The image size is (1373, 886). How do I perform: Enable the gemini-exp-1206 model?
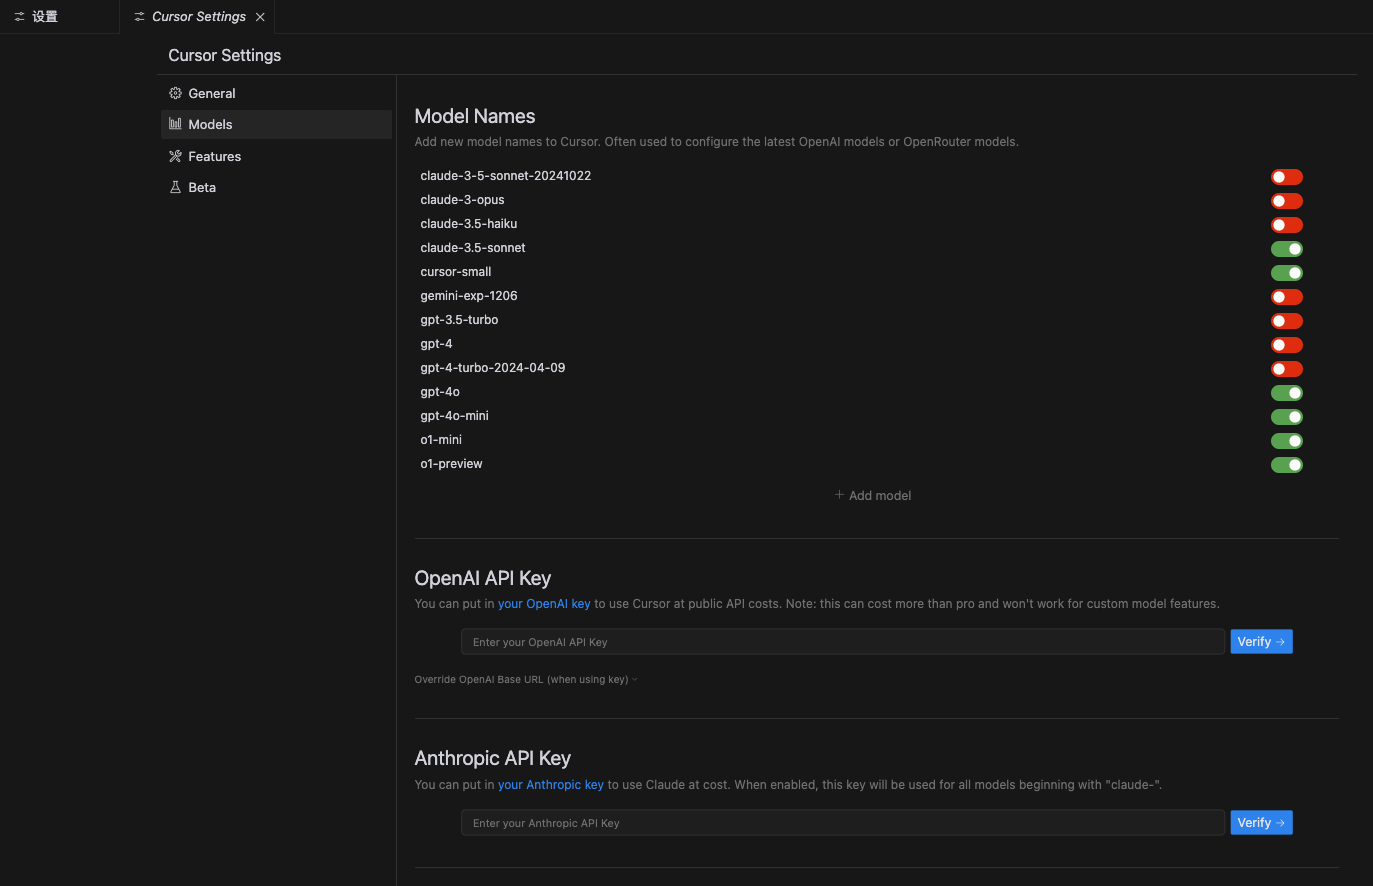click(1287, 297)
